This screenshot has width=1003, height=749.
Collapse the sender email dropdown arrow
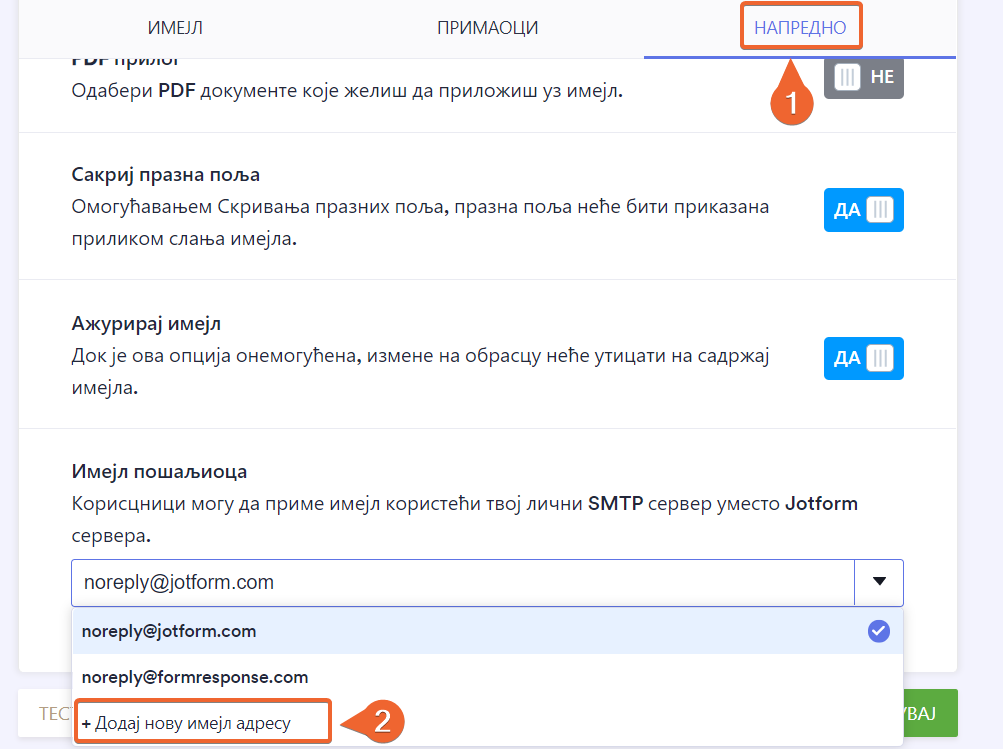tap(879, 582)
